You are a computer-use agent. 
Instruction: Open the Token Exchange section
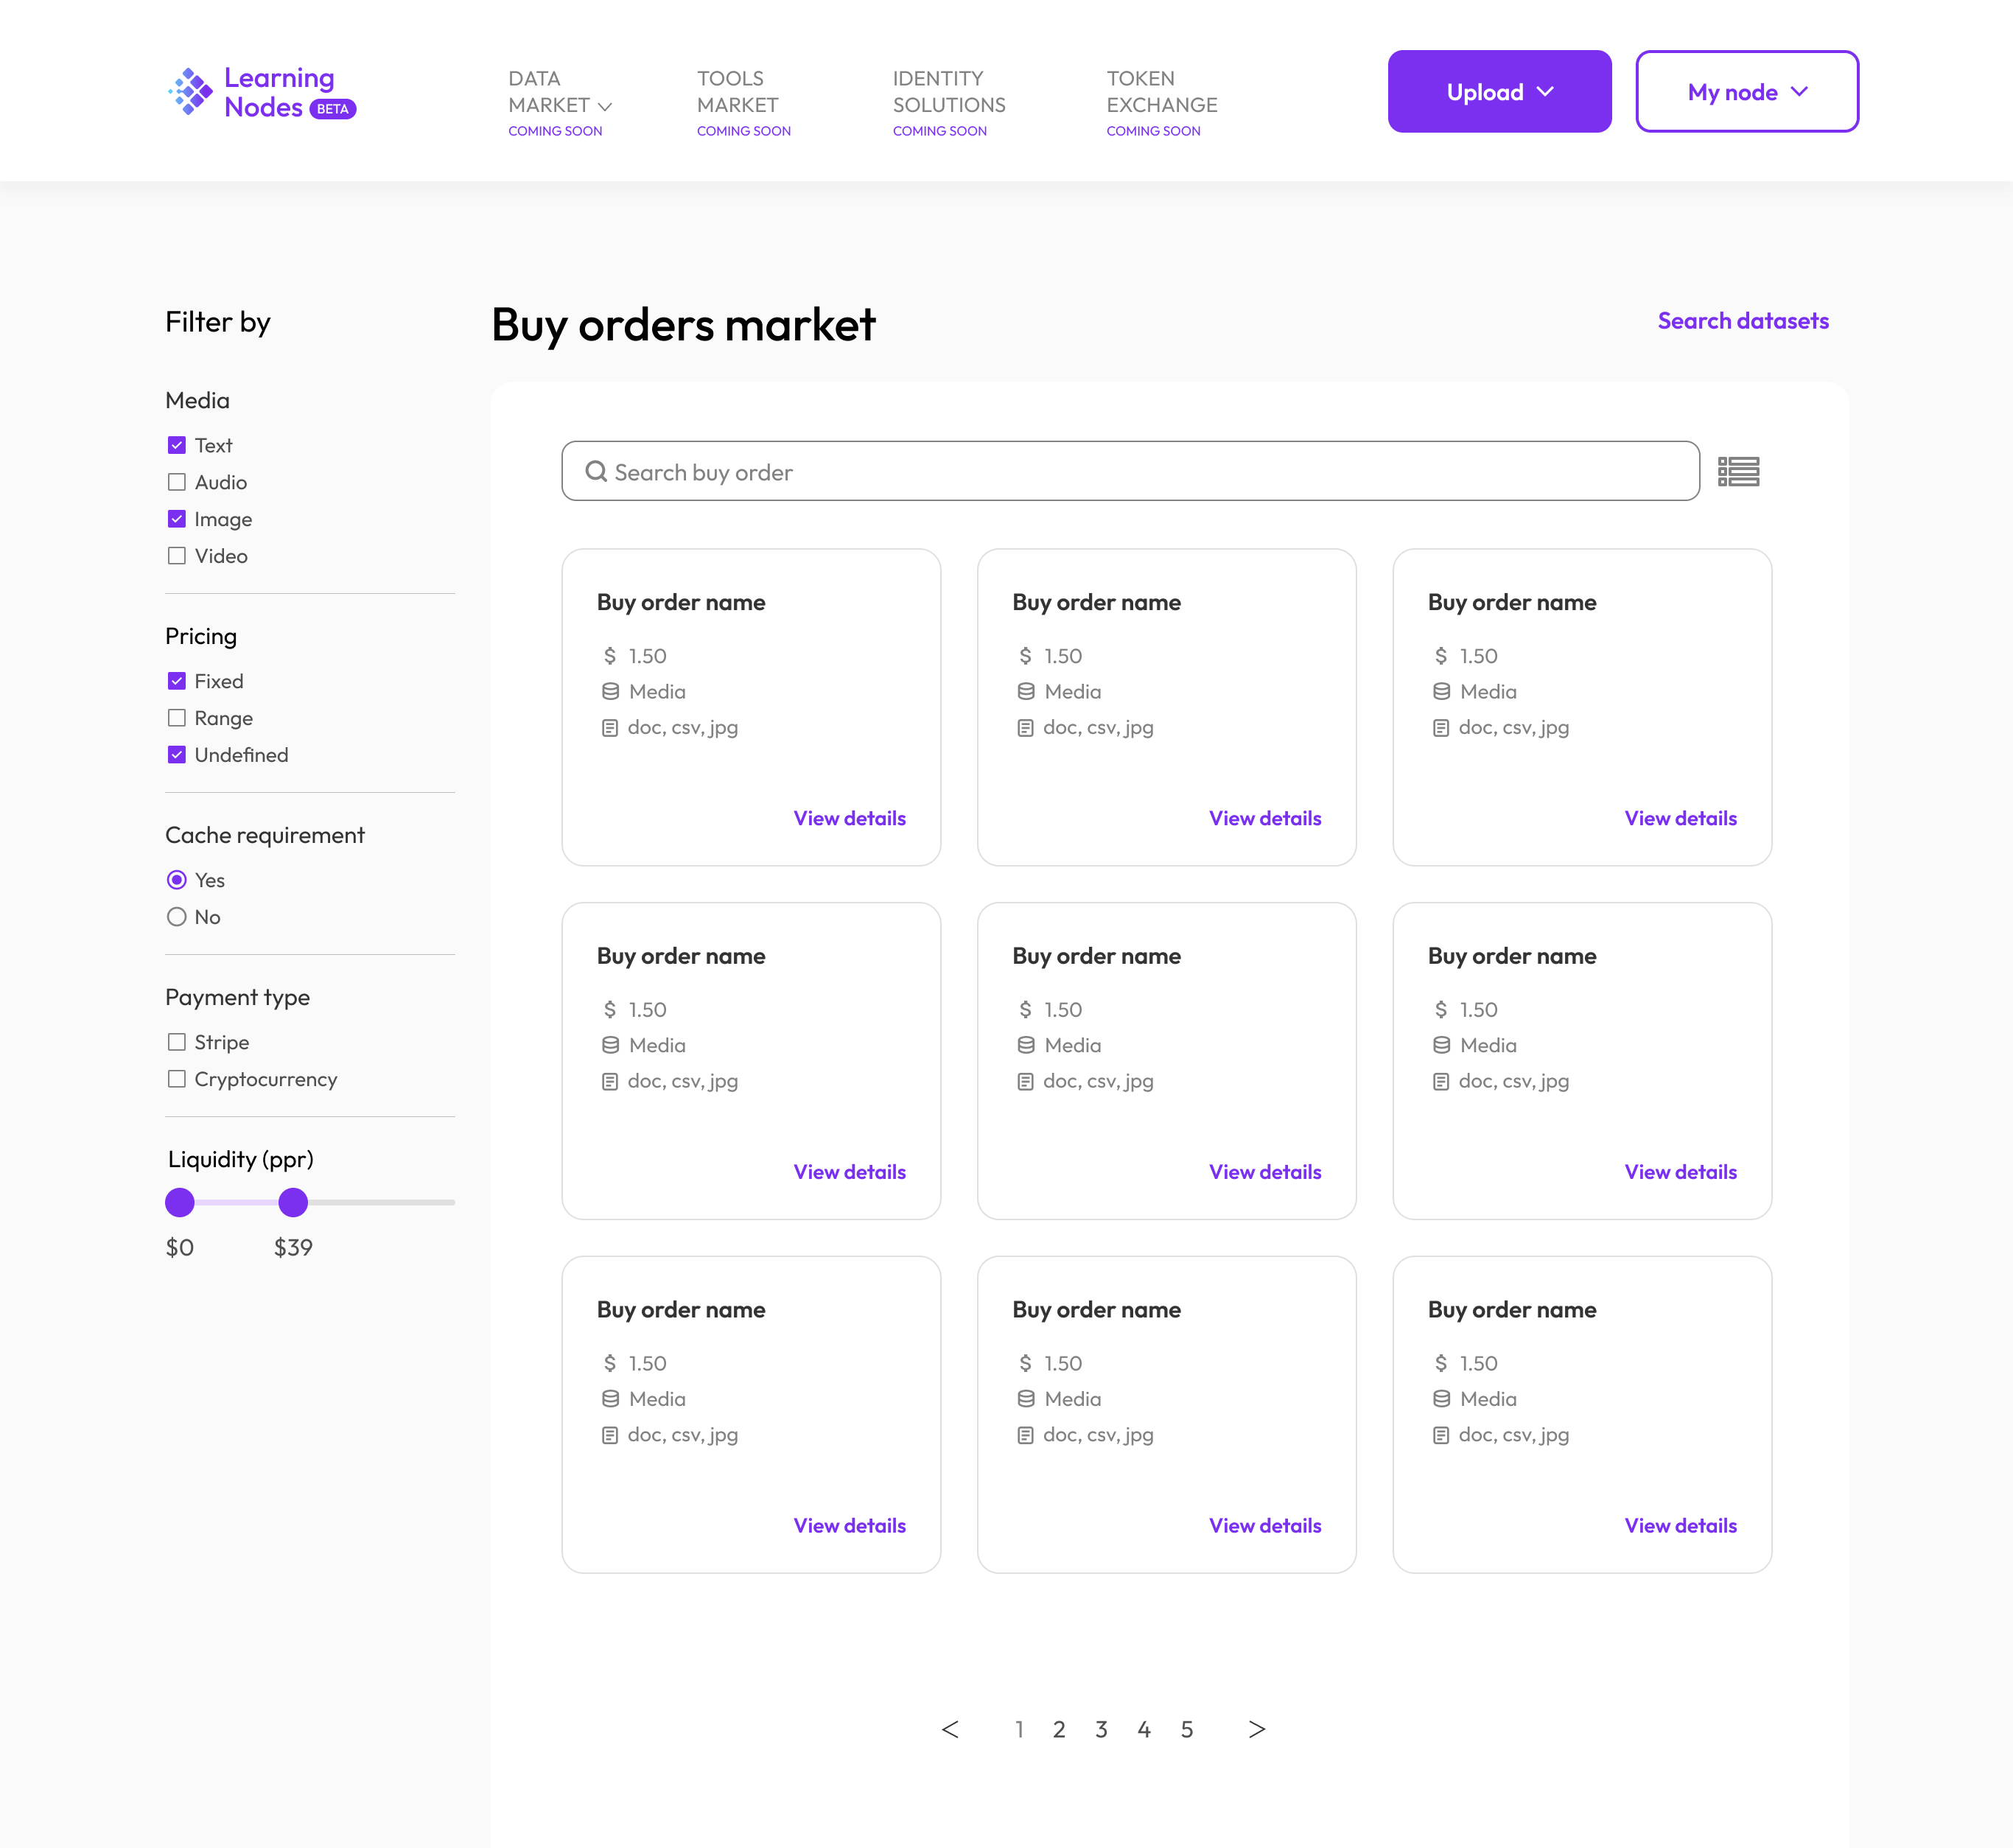[1161, 92]
